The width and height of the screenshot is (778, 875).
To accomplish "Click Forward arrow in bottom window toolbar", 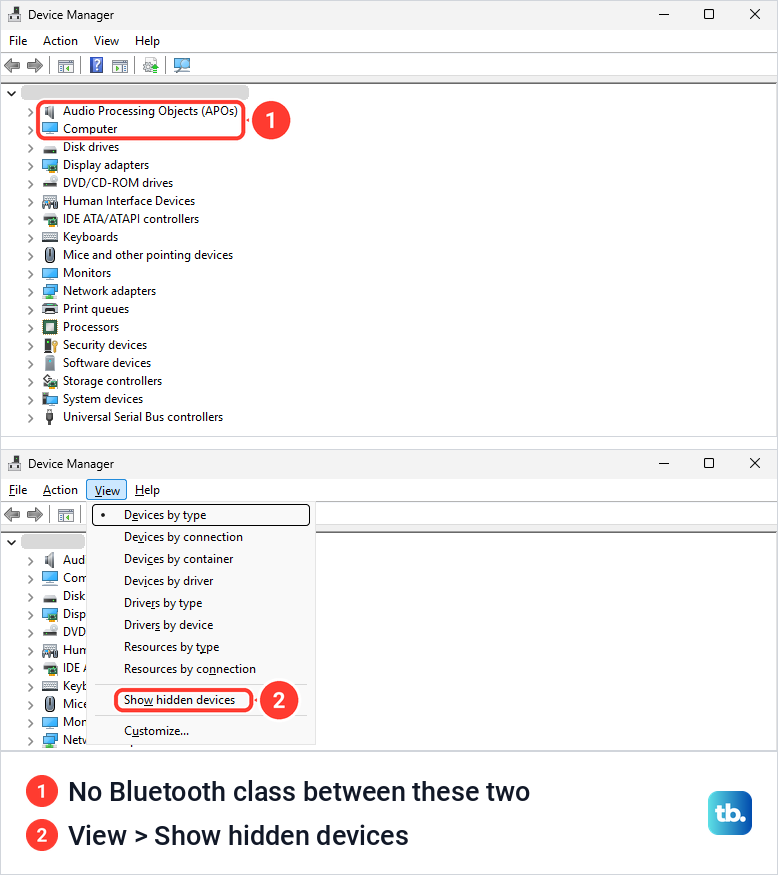I will pyautogui.click(x=35, y=515).
